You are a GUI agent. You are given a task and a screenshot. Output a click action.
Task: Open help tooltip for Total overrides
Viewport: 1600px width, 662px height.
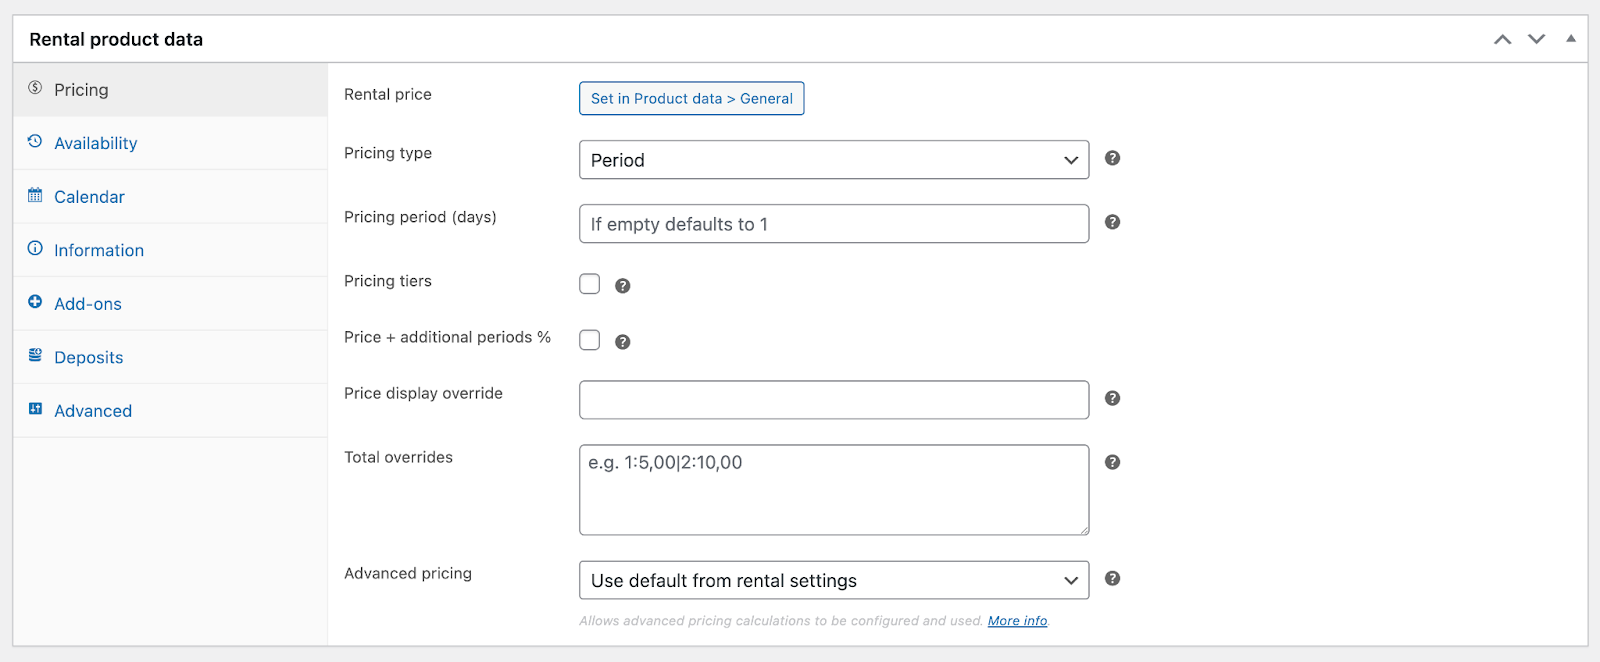pos(1112,462)
